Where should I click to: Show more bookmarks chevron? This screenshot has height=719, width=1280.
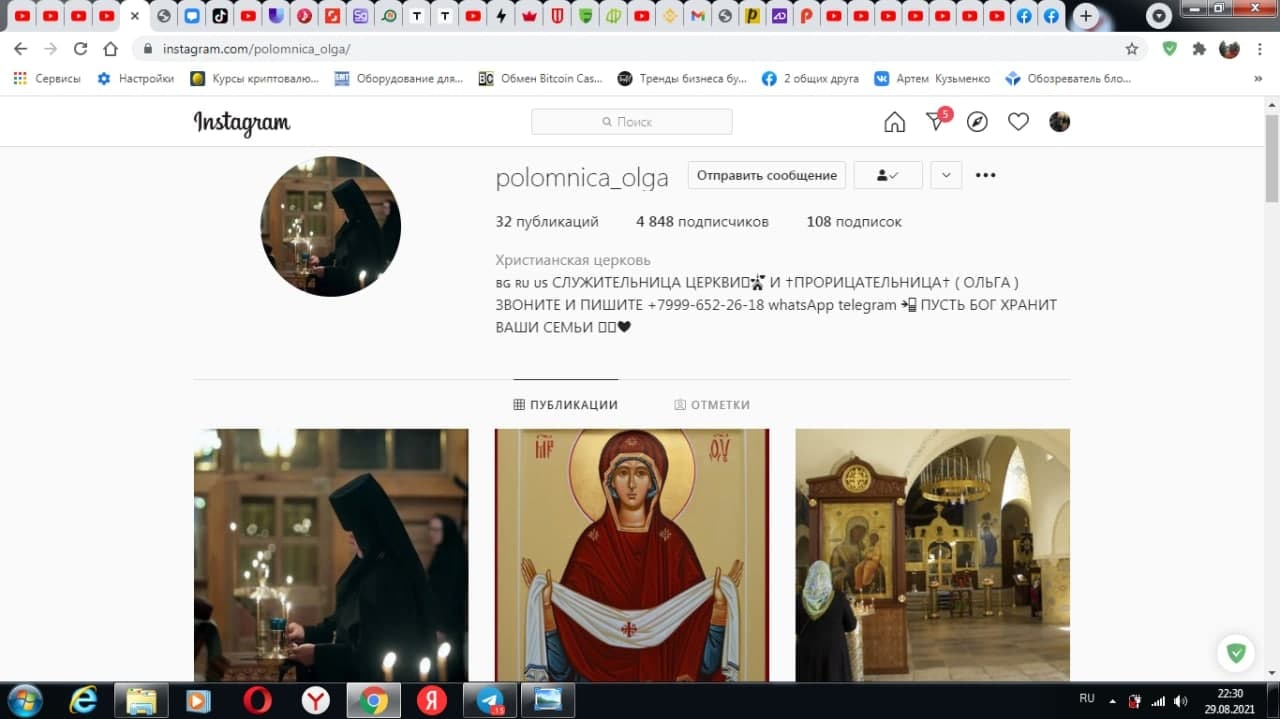pos(1258,78)
